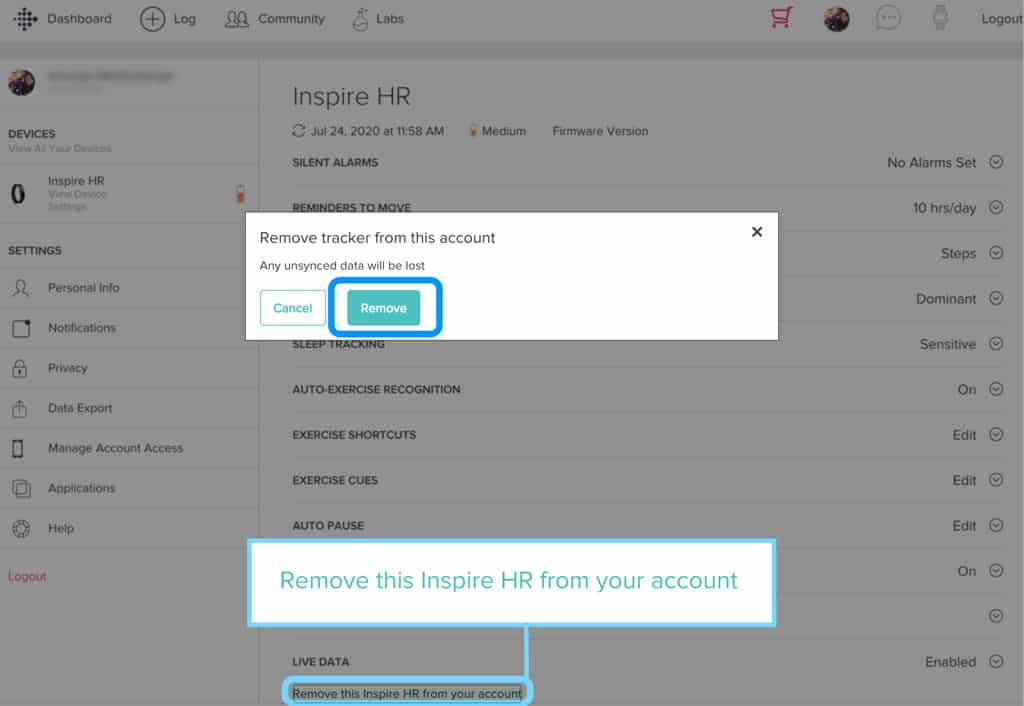The width and height of the screenshot is (1024, 706).
Task: Click the Help lifebuoy icon
Action: click(20, 528)
